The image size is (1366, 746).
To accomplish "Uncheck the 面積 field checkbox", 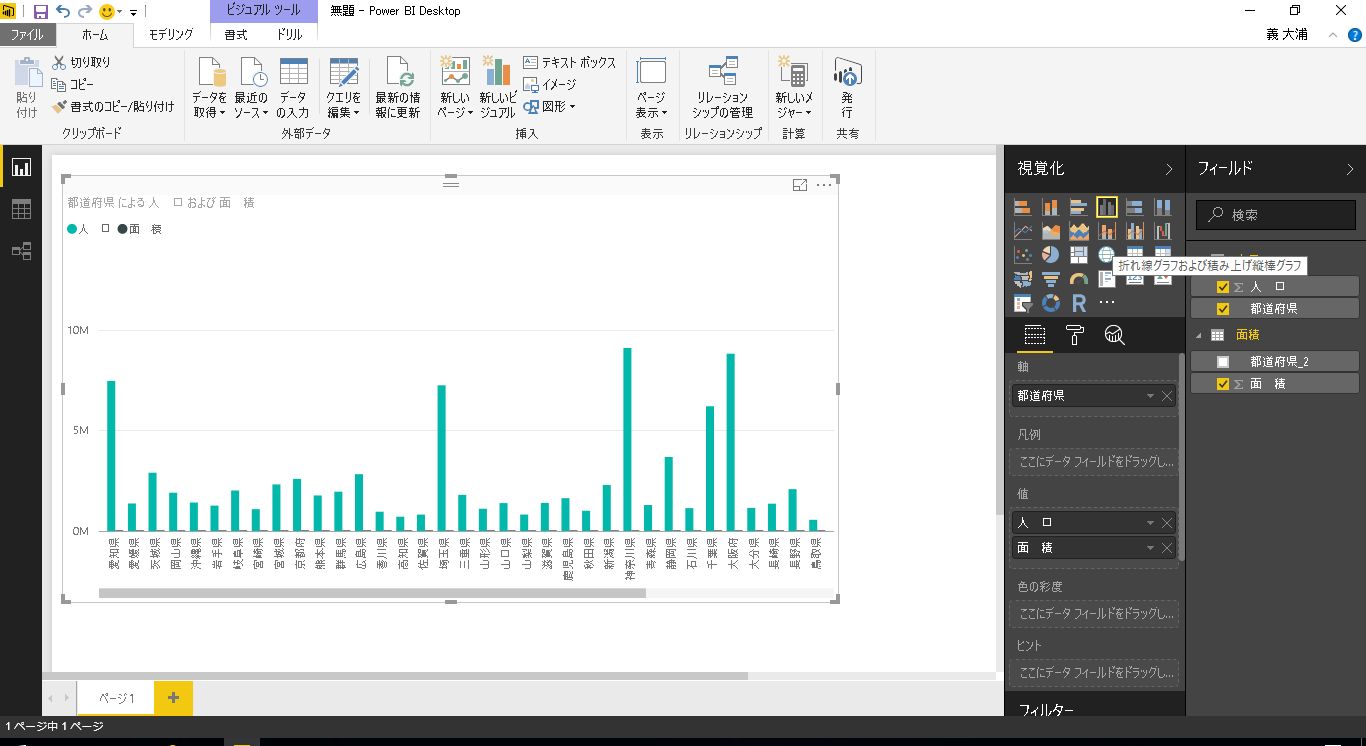I will 1222,384.
